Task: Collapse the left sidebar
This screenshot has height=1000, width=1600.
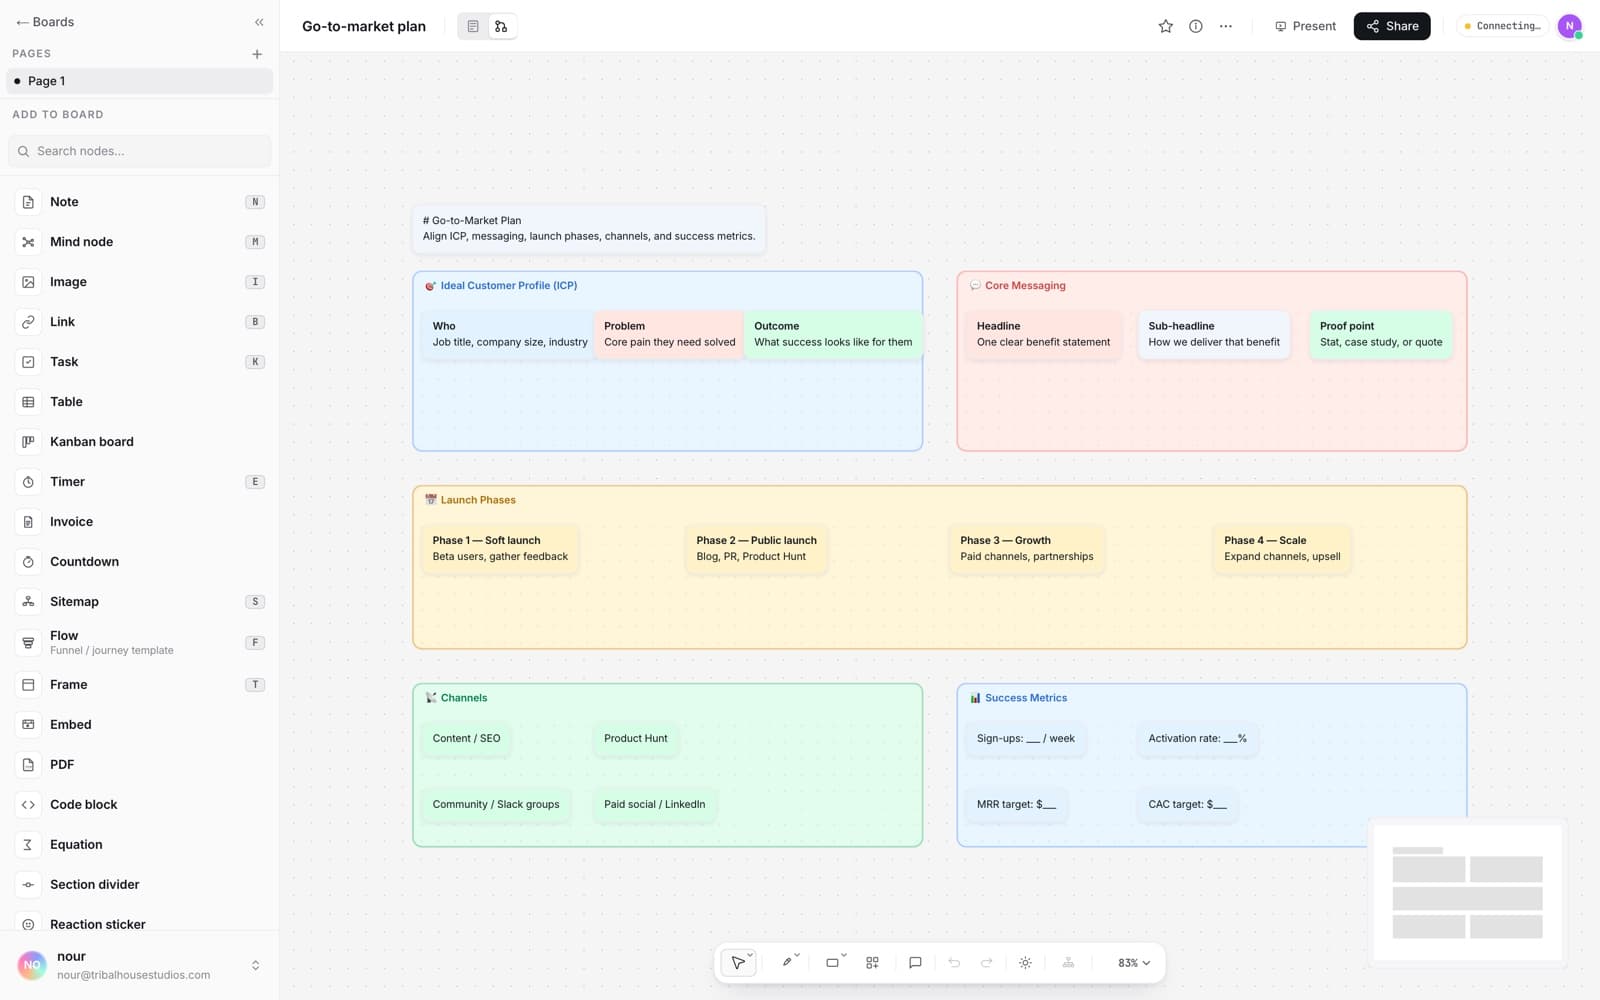Action: tap(259, 22)
